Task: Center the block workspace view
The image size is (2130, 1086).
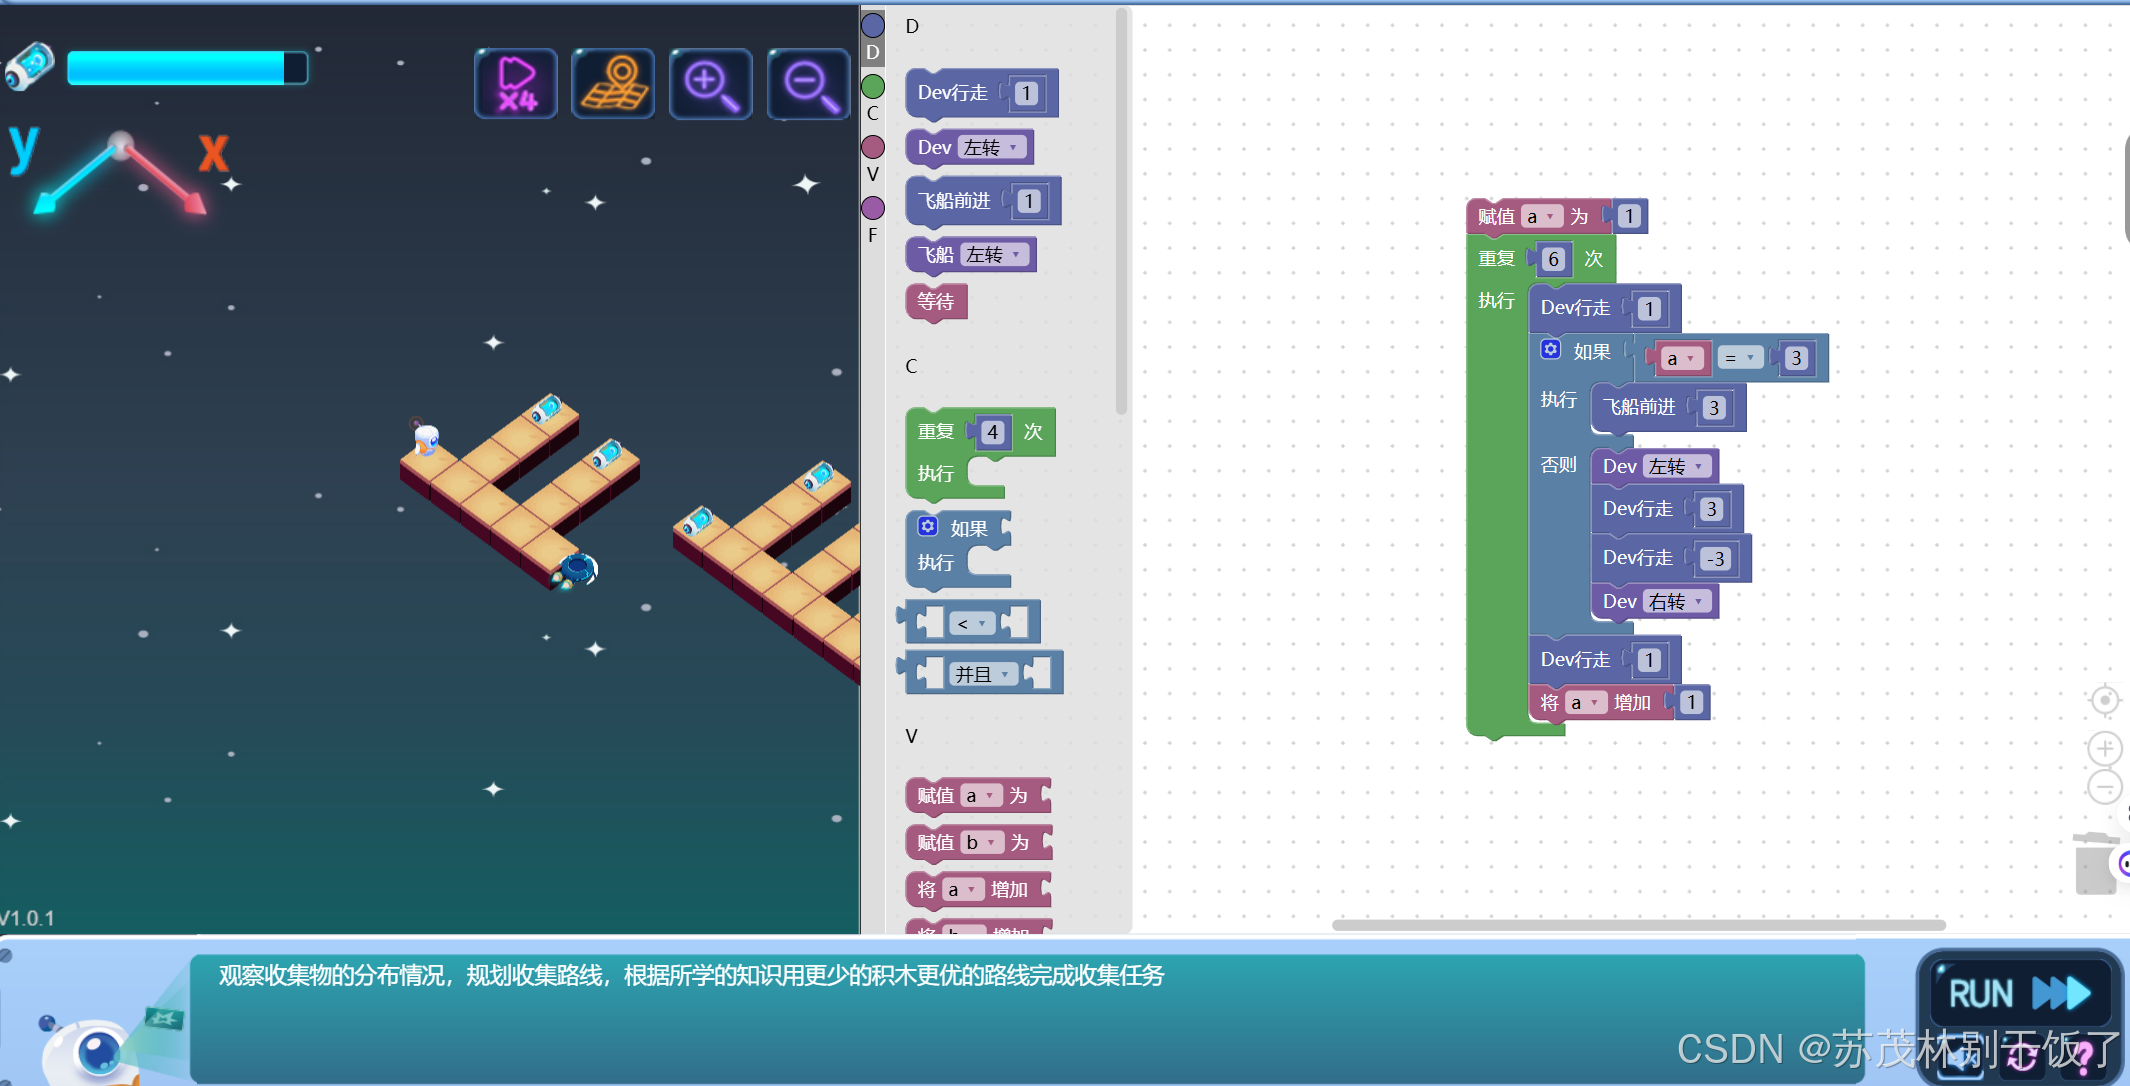Action: pos(2104,700)
